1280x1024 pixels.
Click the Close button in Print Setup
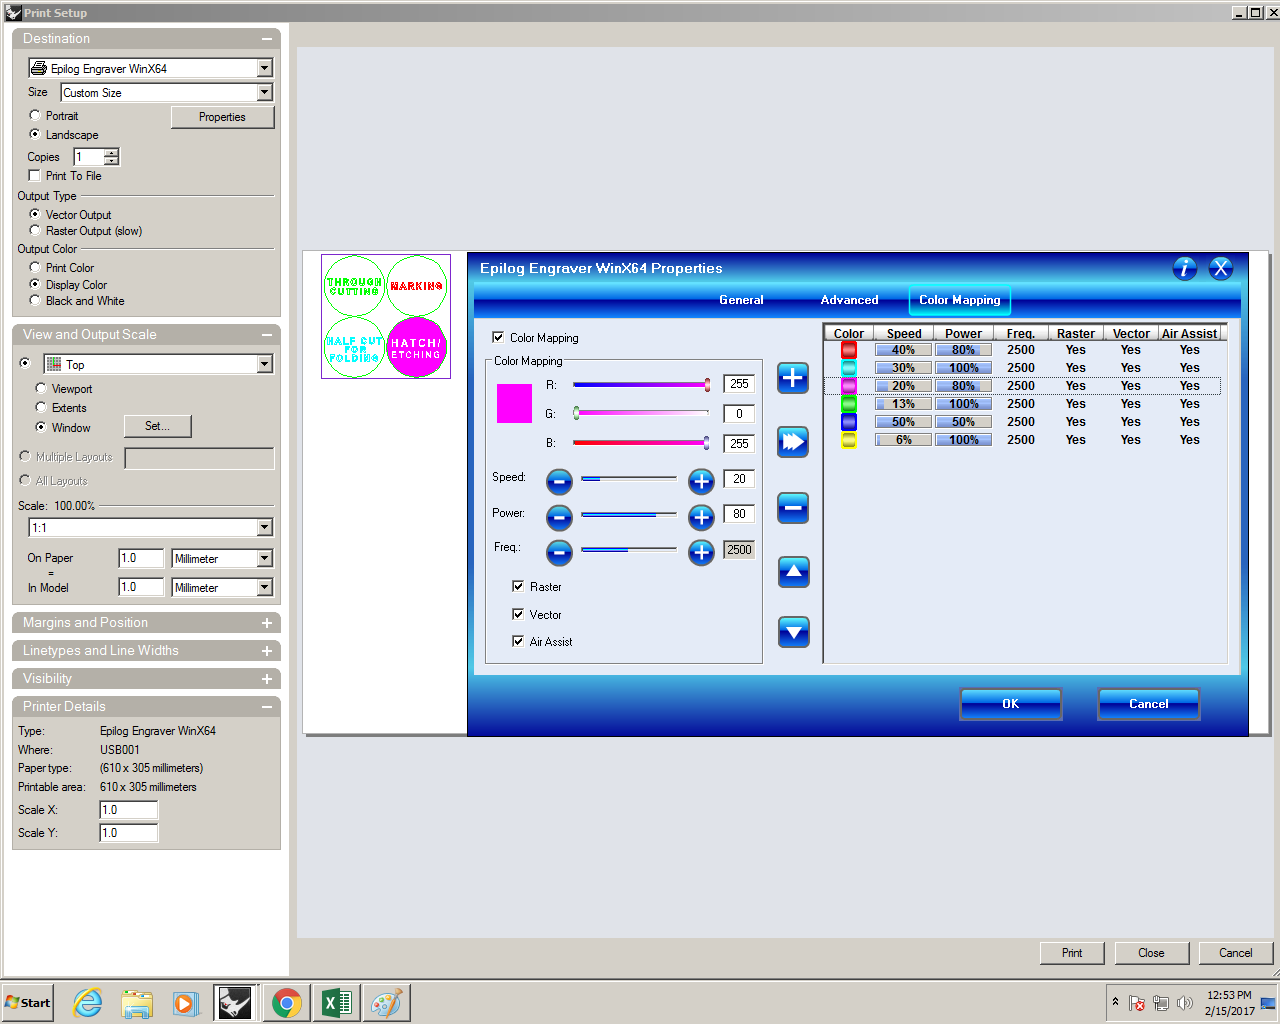[1151, 953]
